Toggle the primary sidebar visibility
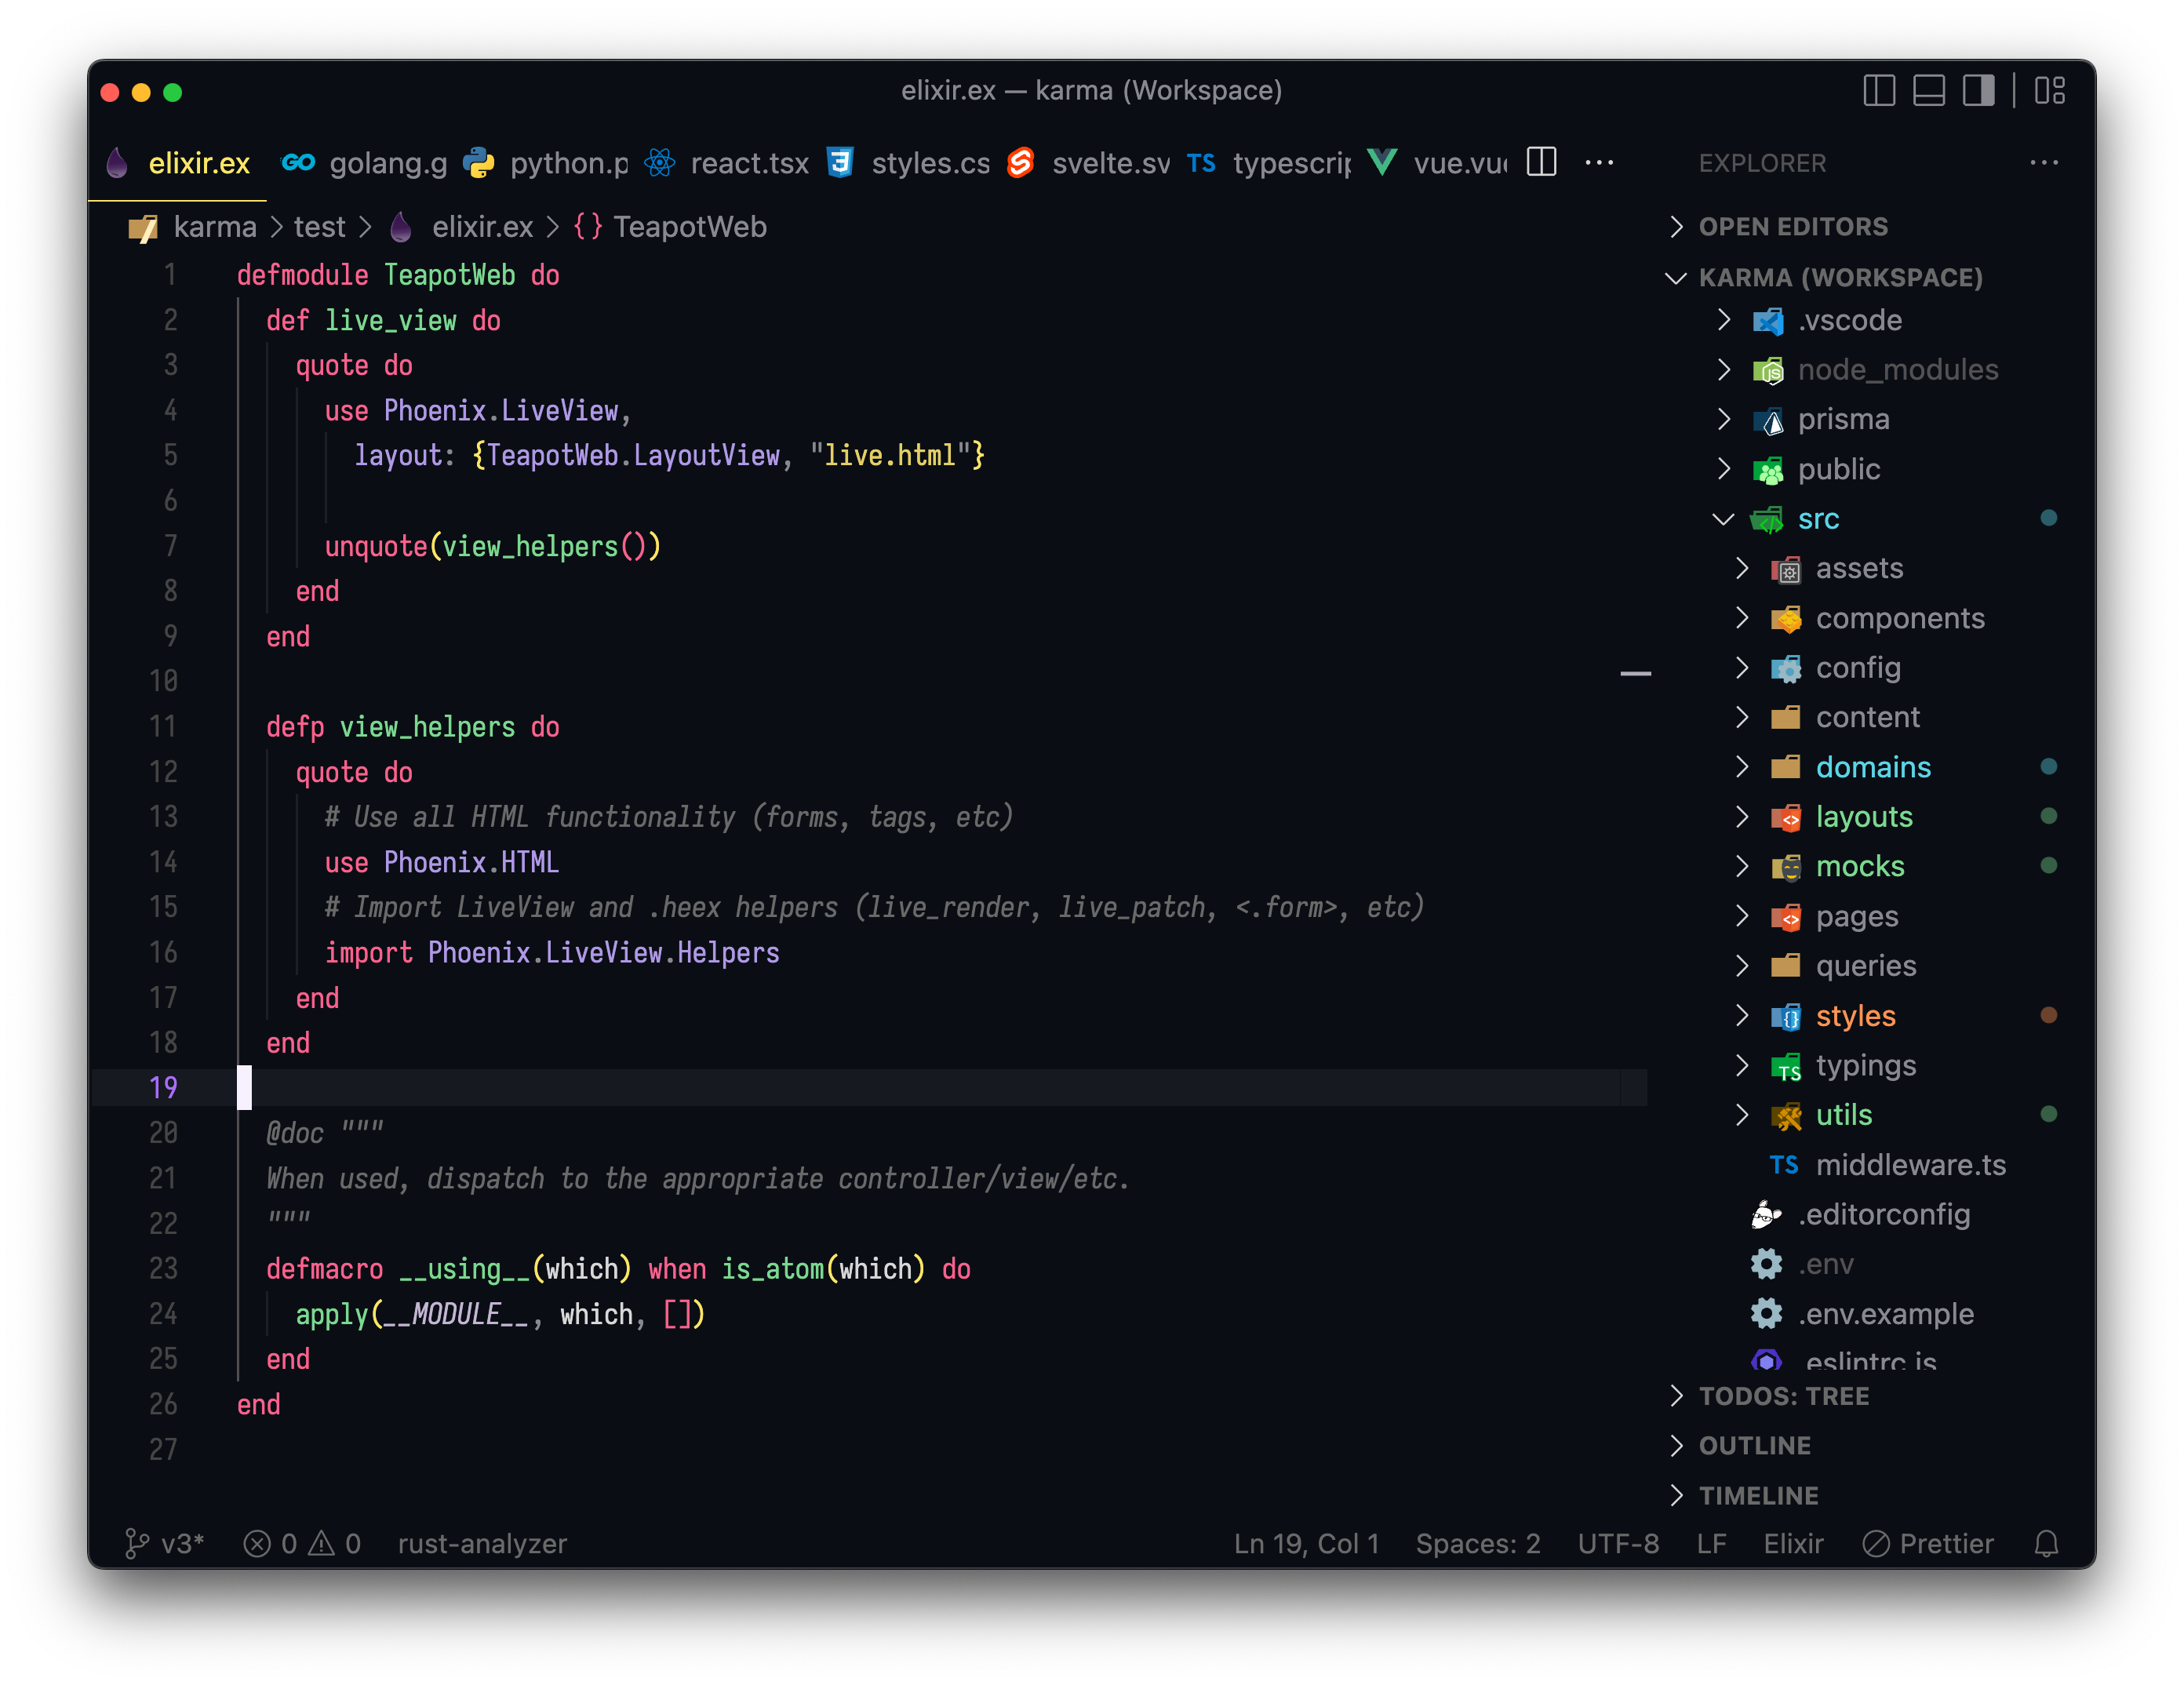 pyautogui.click(x=1879, y=90)
